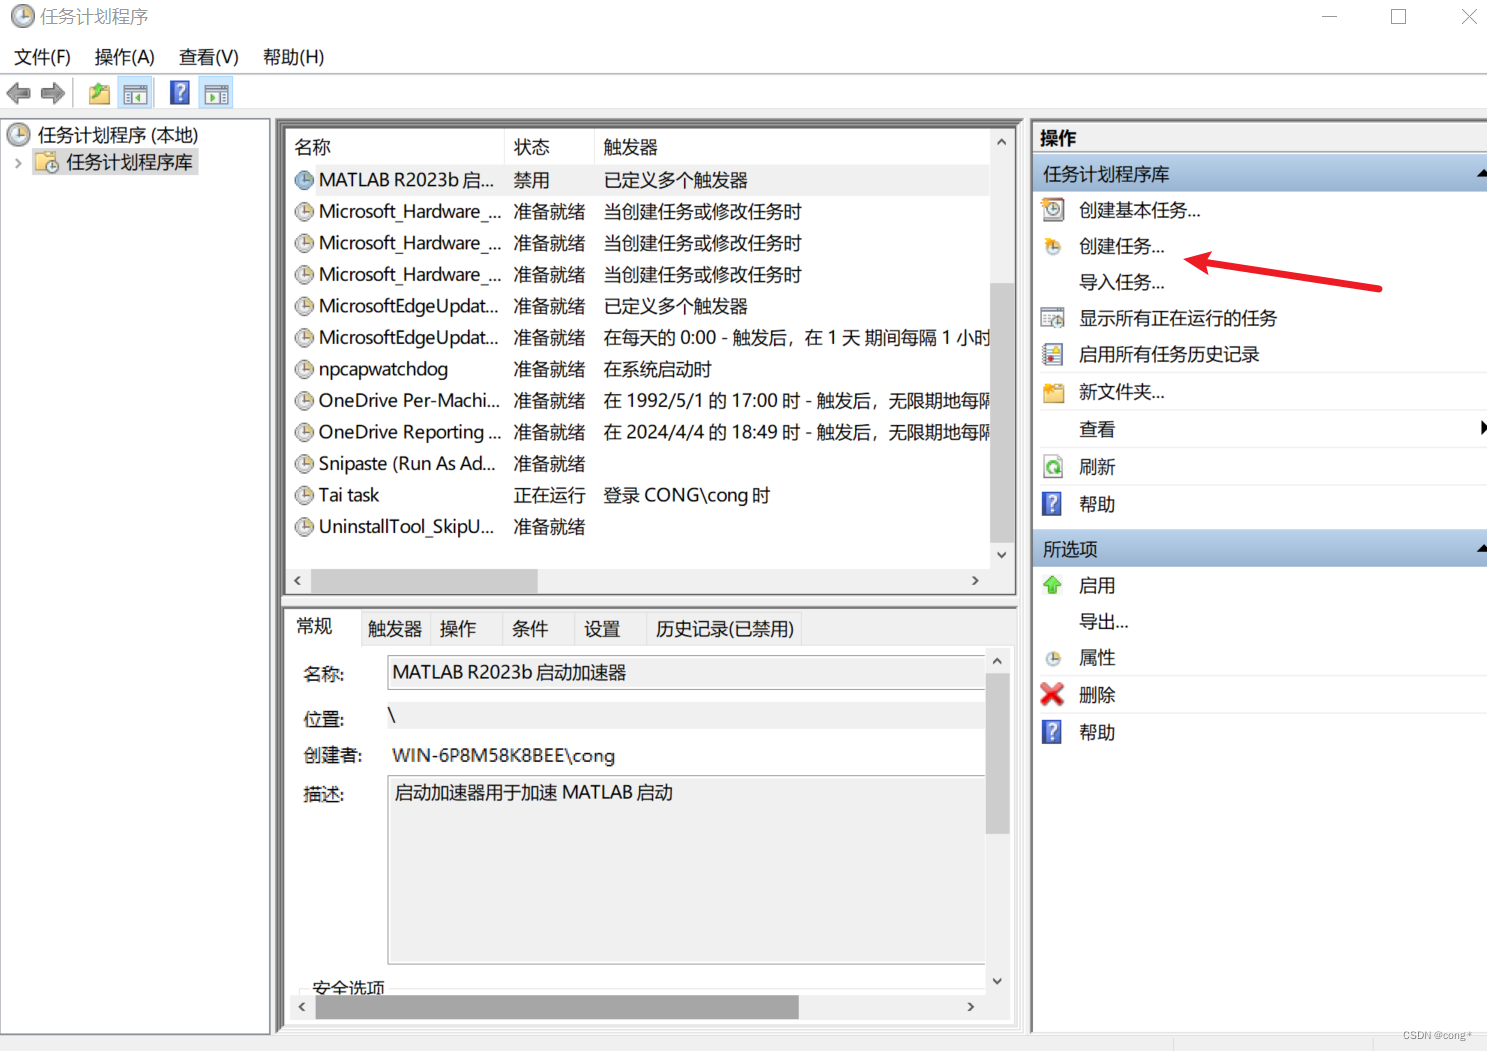Select the npcapwatchdog task row
Image resolution: width=1487 pixels, height=1051 pixels.
click(640, 369)
